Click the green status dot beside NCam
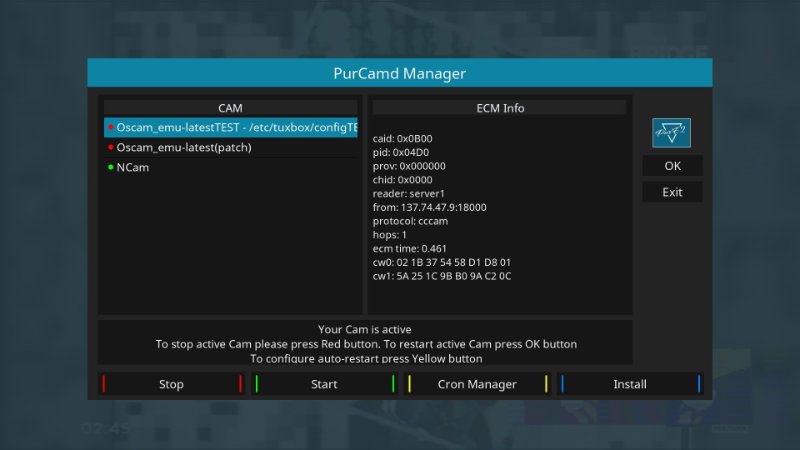800x450 pixels. 111,167
